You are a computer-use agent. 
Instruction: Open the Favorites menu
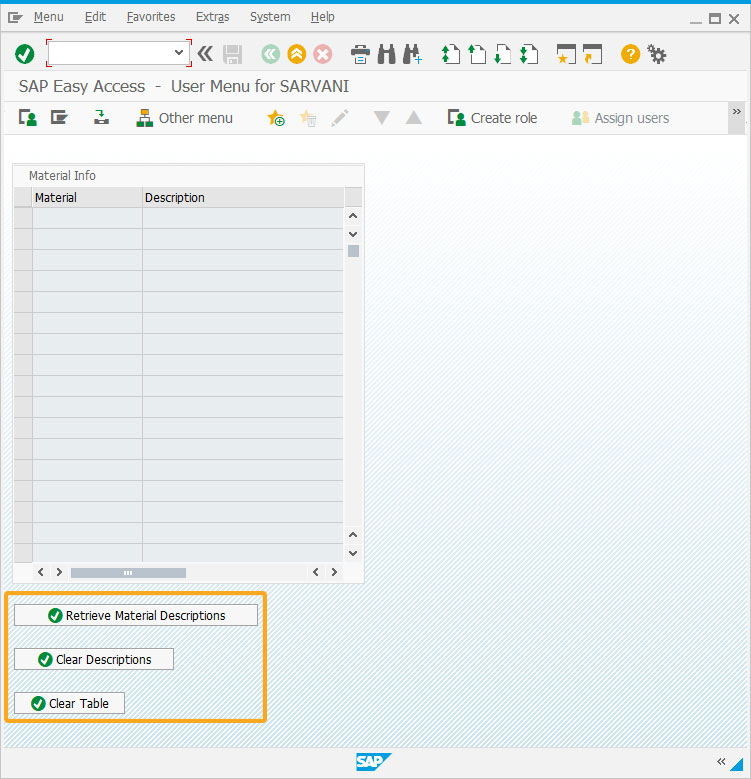(151, 17)
